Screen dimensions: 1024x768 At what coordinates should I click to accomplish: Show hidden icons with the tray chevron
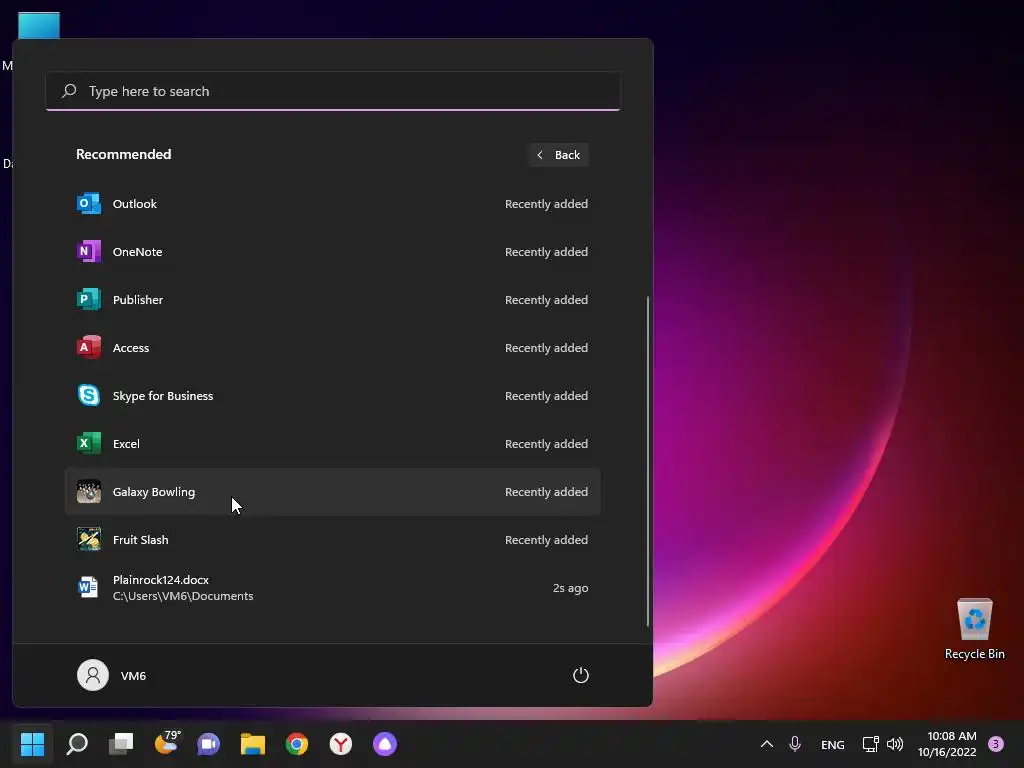click(767, 744)
